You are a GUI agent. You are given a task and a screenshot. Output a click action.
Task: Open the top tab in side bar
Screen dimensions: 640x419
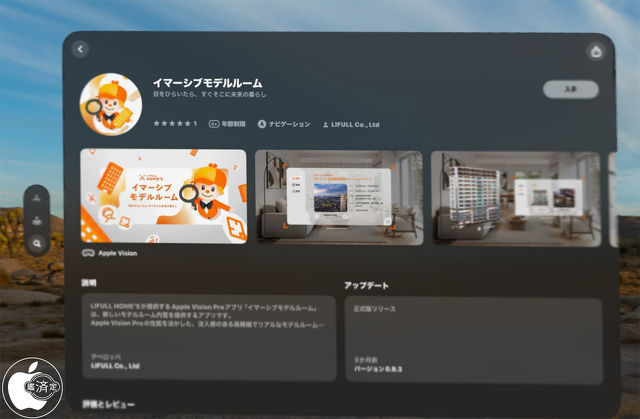pyautogui.click(x=36, y=198)
